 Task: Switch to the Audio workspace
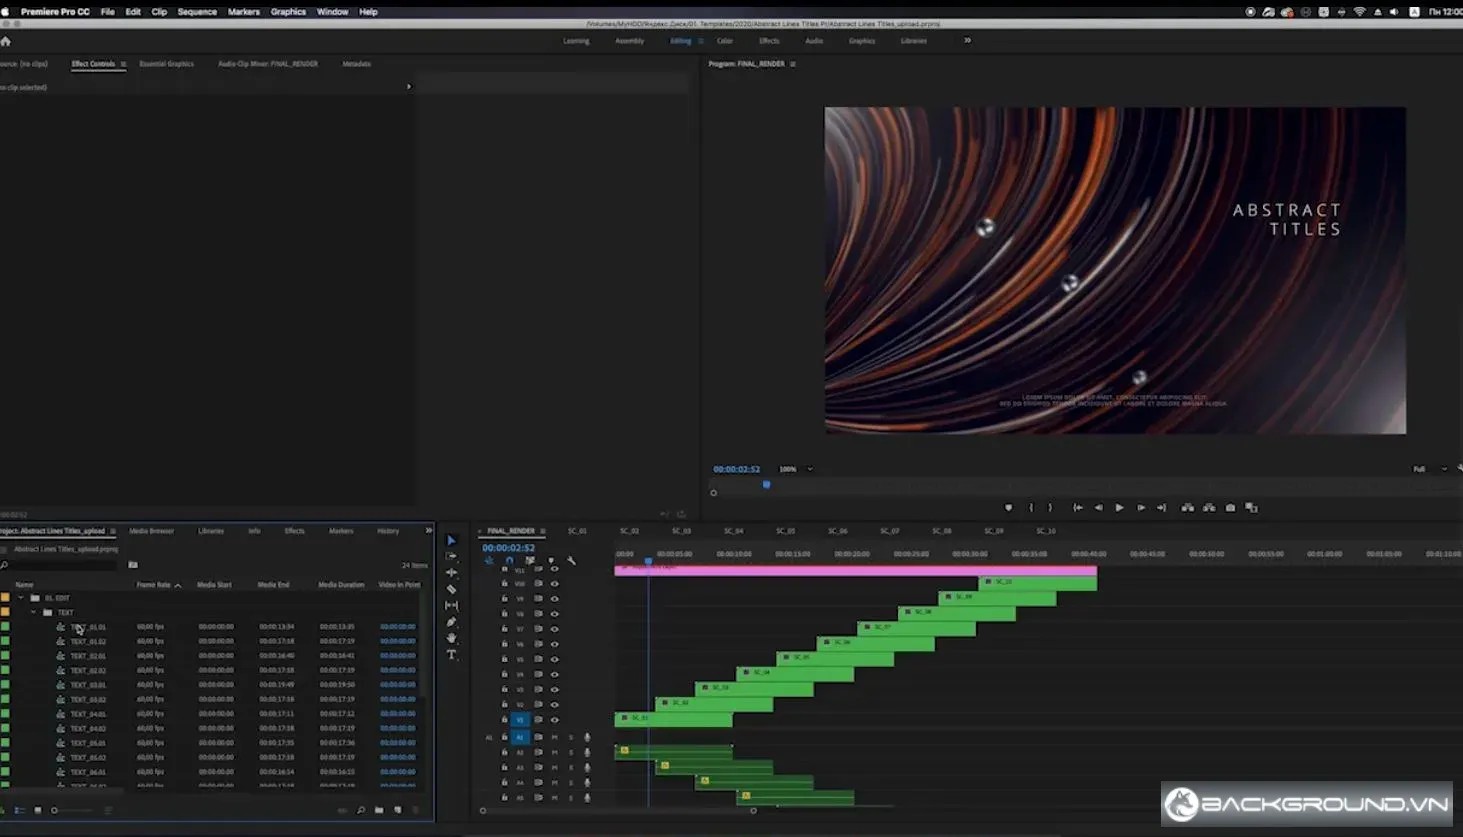[814, 41]
